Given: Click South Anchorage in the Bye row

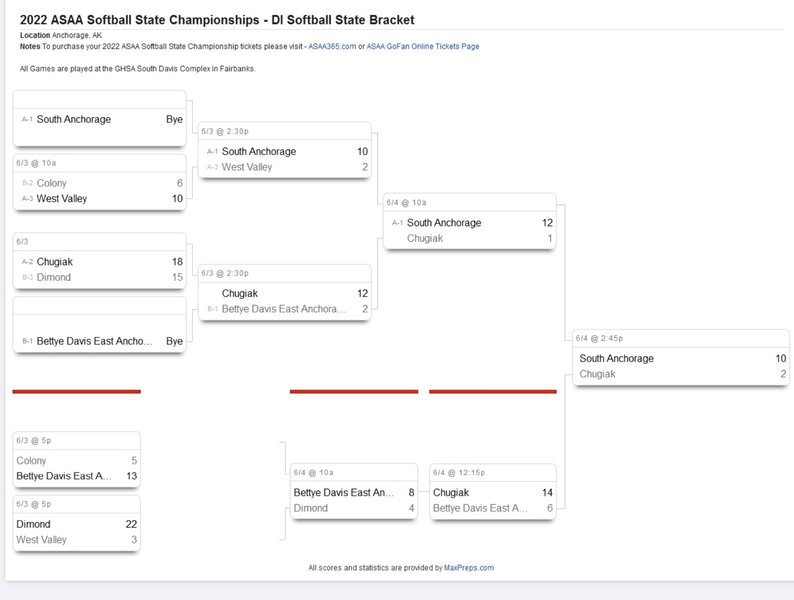Looking at the screenshot, I should 74,120.
